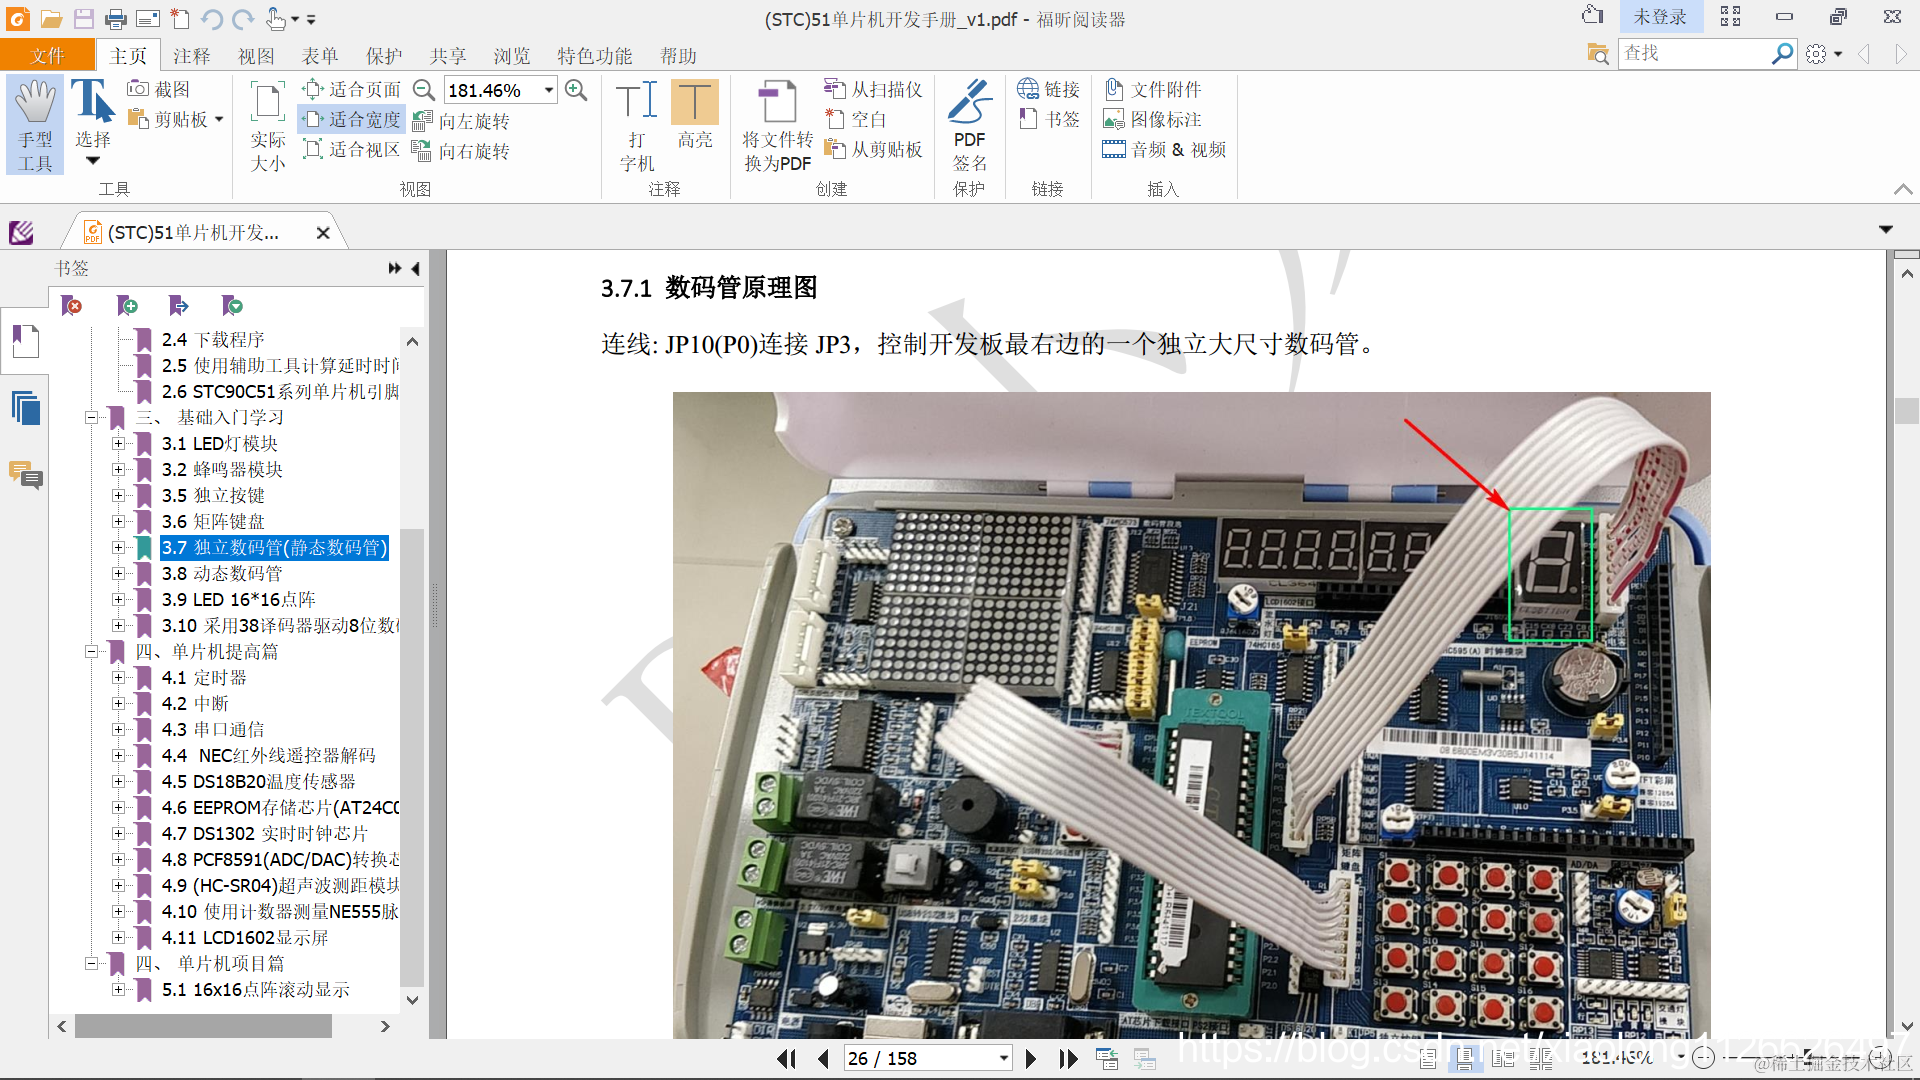Open the Comments sidebar panel
Viewport: 1920px width, 1080px height.
pos(25,475)
